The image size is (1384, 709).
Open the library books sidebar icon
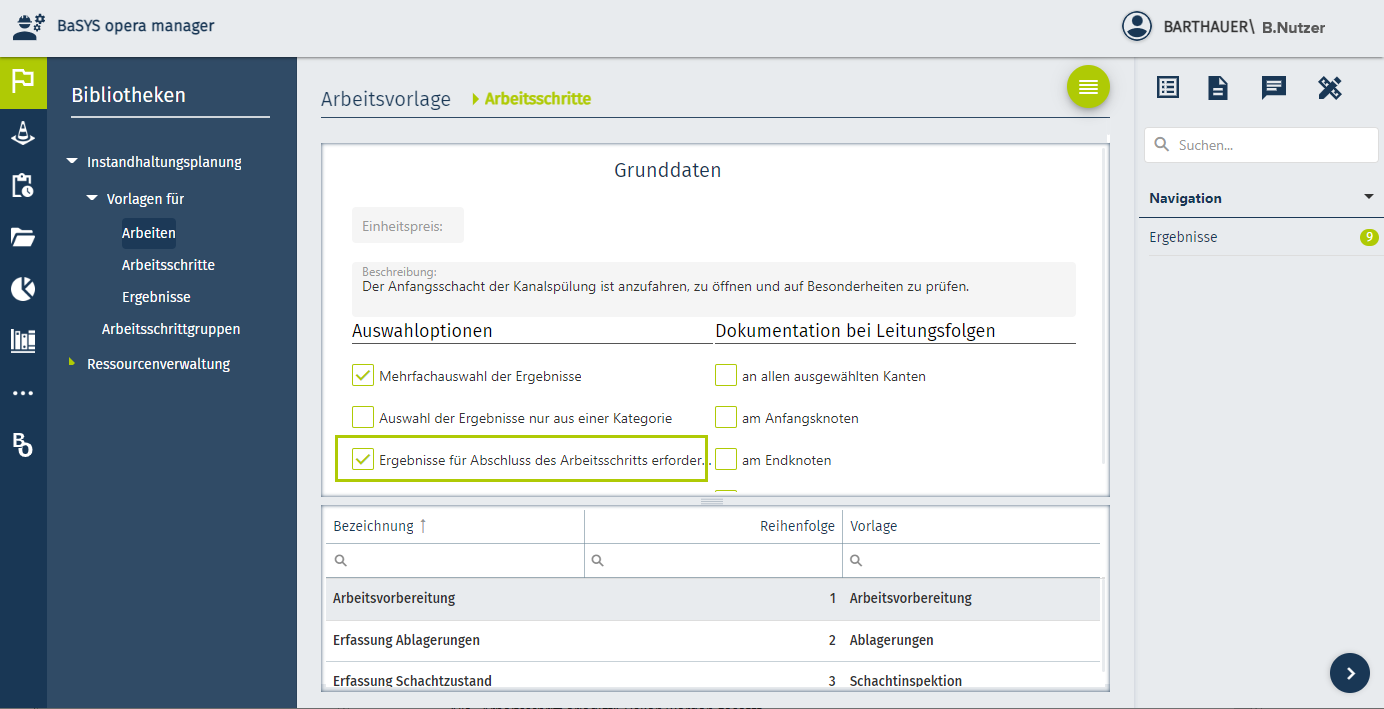point(23,341)
